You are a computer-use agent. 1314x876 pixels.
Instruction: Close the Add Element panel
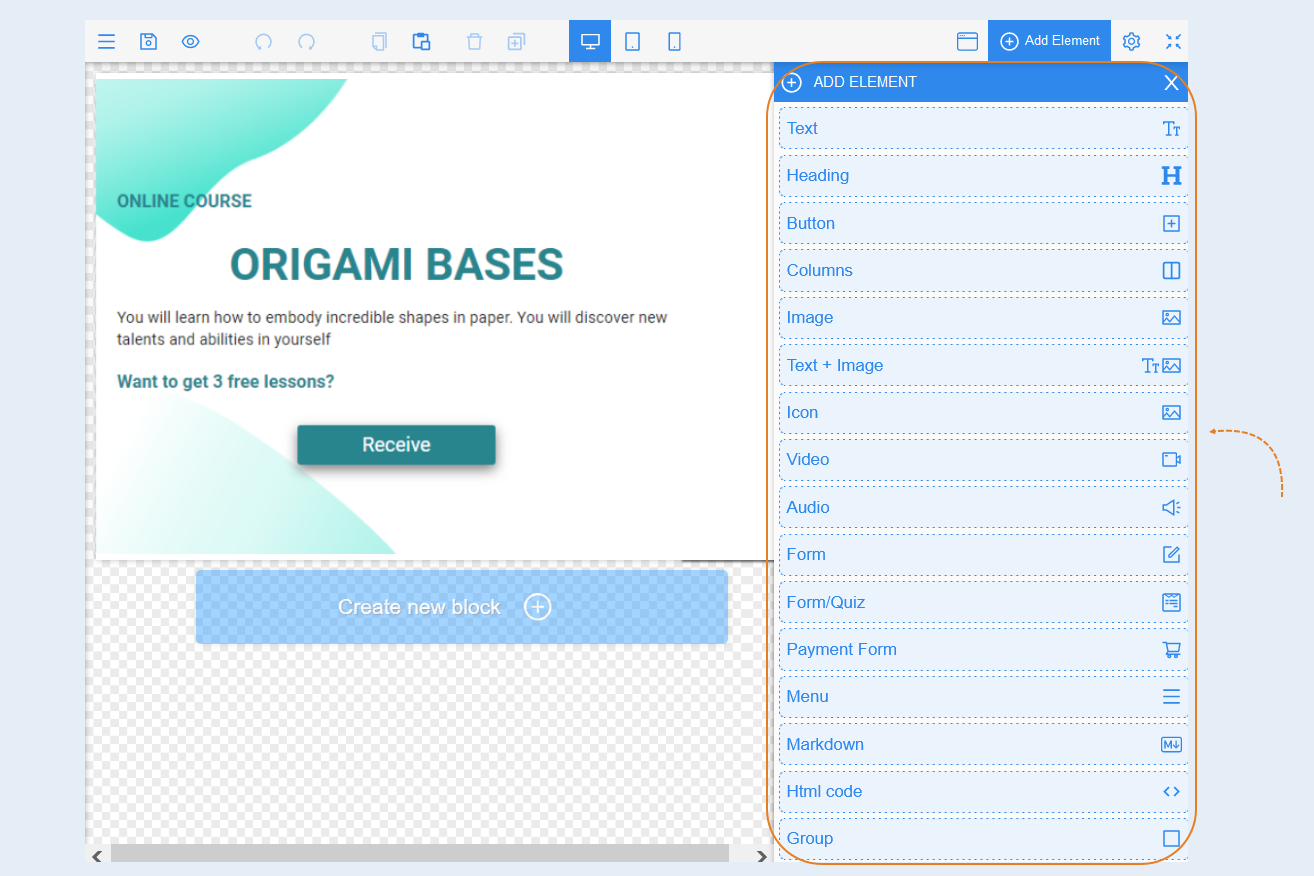[1171, 83]
